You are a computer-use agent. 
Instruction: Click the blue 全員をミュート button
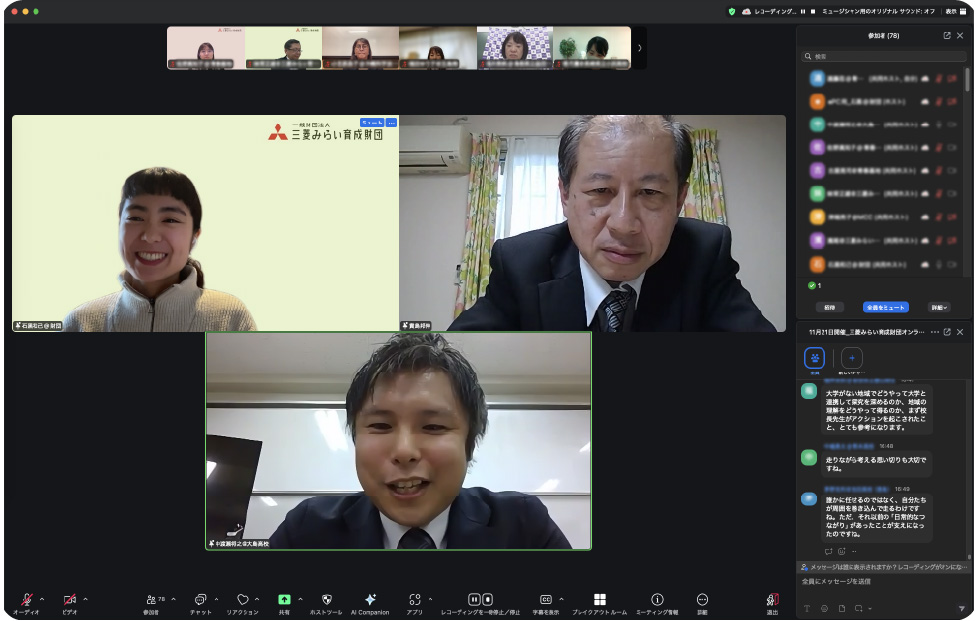pyautogui.click(x=886, y=307)
